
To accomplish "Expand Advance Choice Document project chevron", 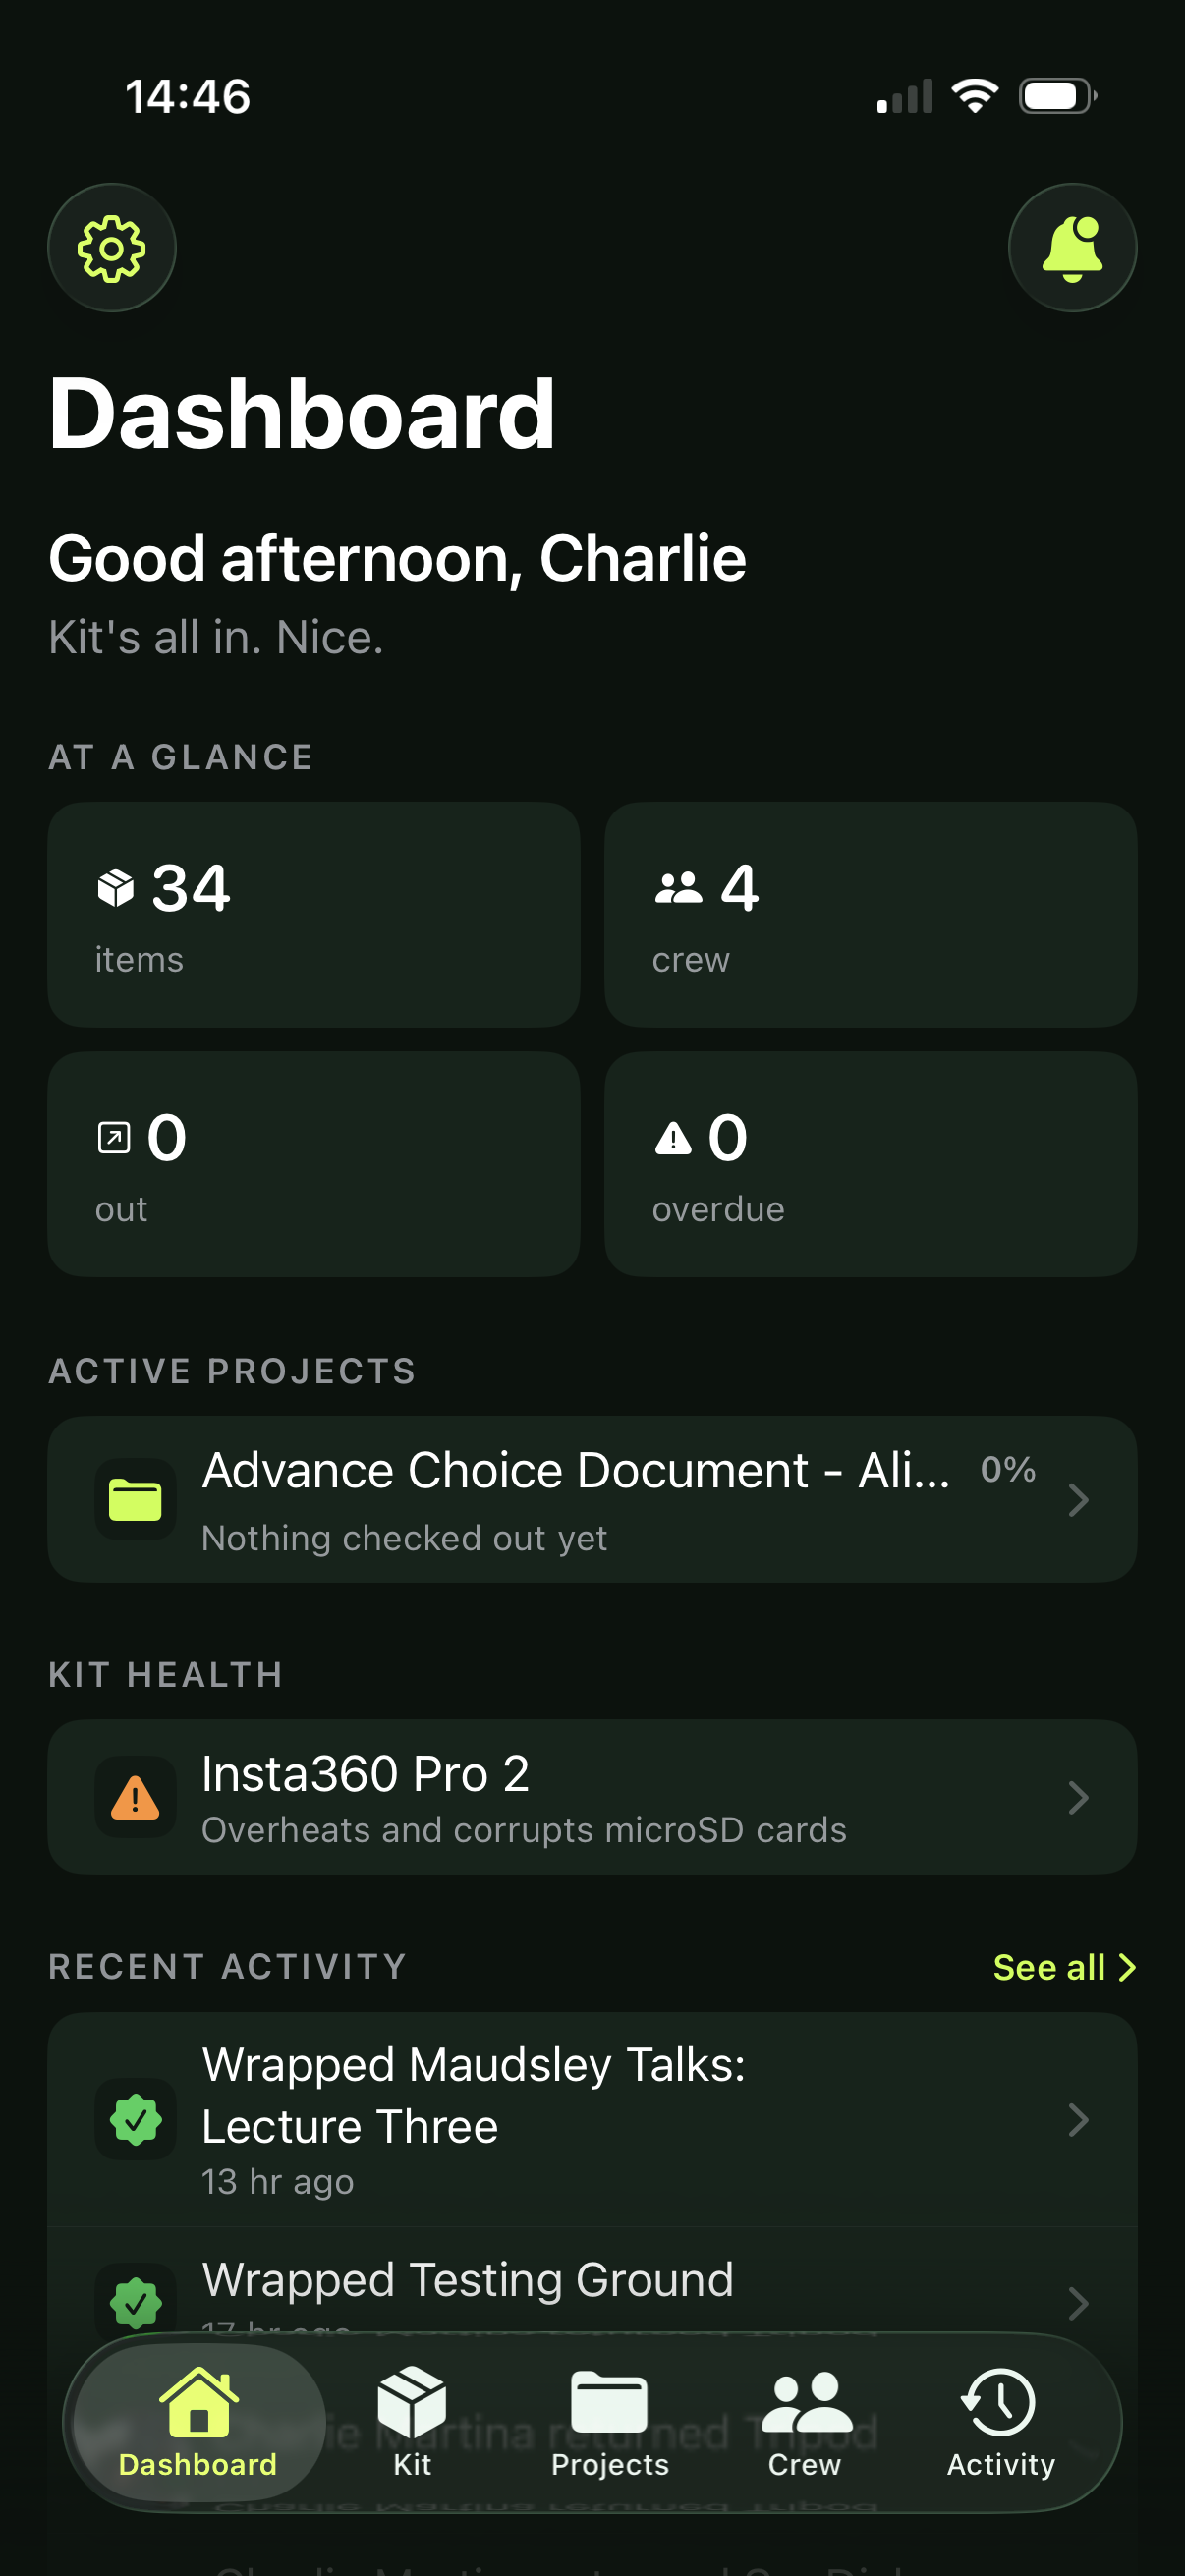I will 1078,1499.
